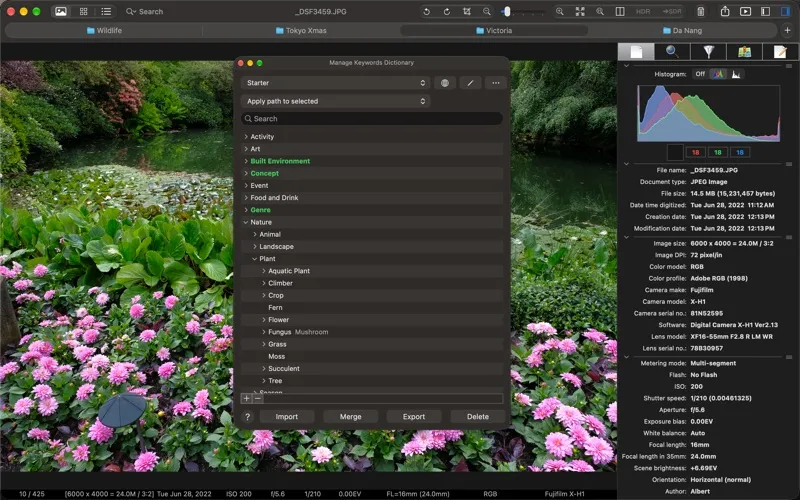The image size is (800, 500).
Task: Select the Moss keyword
Action: point(277,357)
